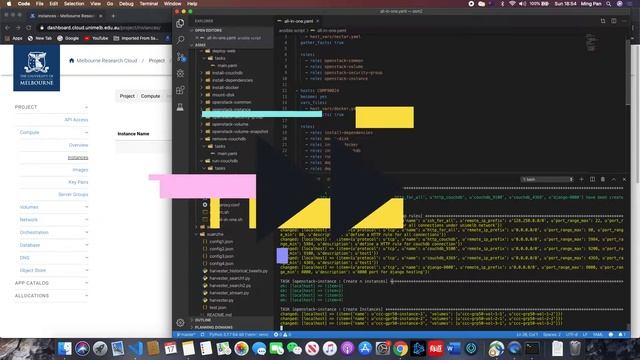The height and width of the screenshot is (360, 640).
Task: Open the terminal shell selector dropdown
Action: 547,179
